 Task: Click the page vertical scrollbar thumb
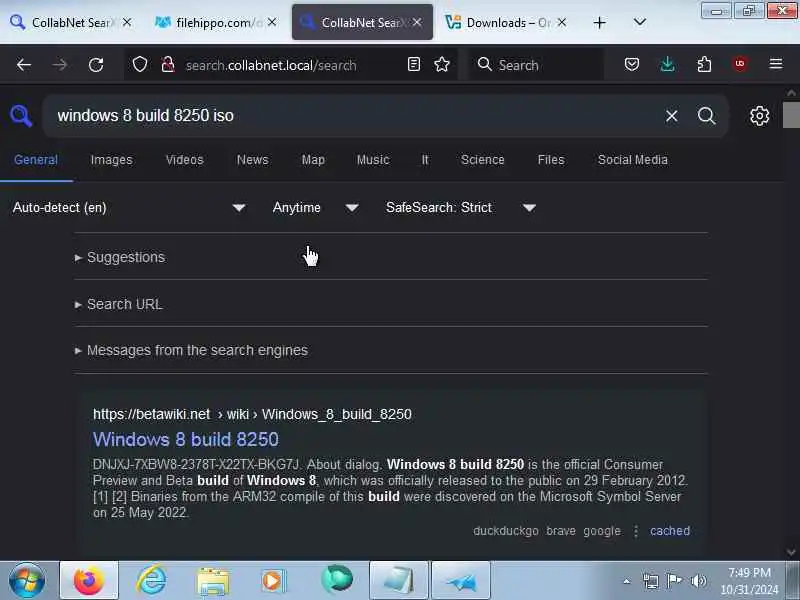[791, 115]
